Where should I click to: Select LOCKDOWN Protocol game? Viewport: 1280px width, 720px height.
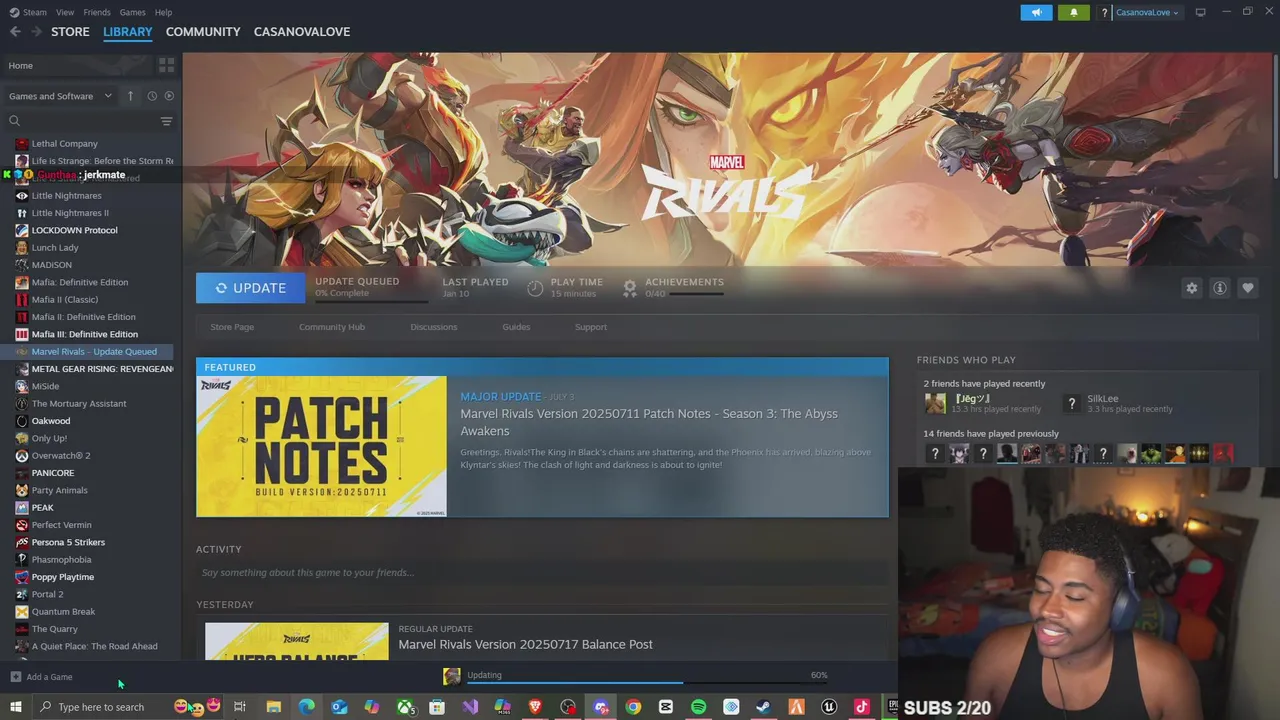coord(74,230)
